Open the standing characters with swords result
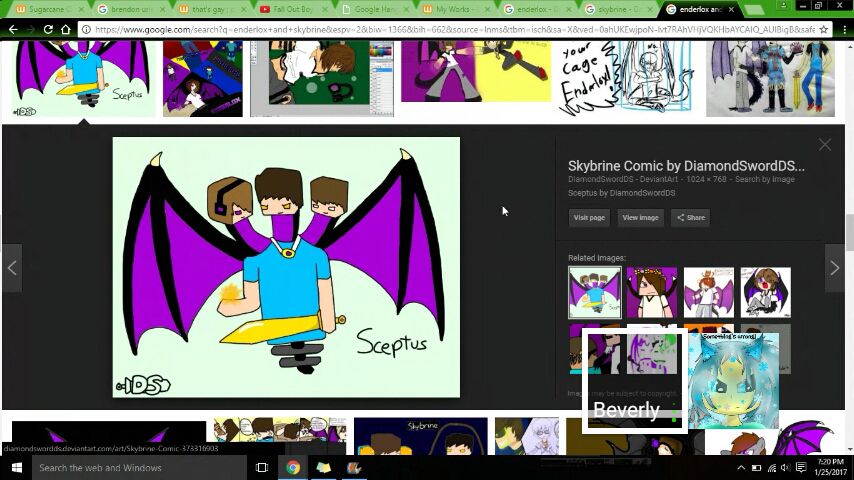The height and width of the screenshot is (480, 854). [x=770, y=78]
